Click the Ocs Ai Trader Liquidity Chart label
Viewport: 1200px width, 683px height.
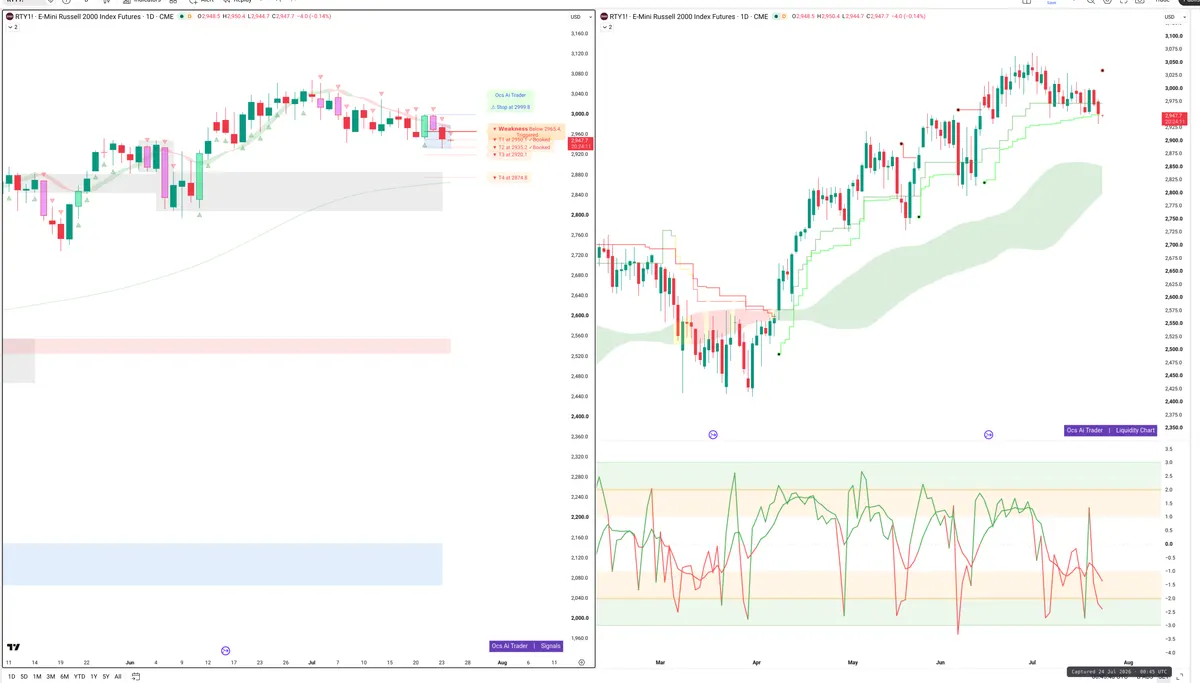click(1111, 430)
